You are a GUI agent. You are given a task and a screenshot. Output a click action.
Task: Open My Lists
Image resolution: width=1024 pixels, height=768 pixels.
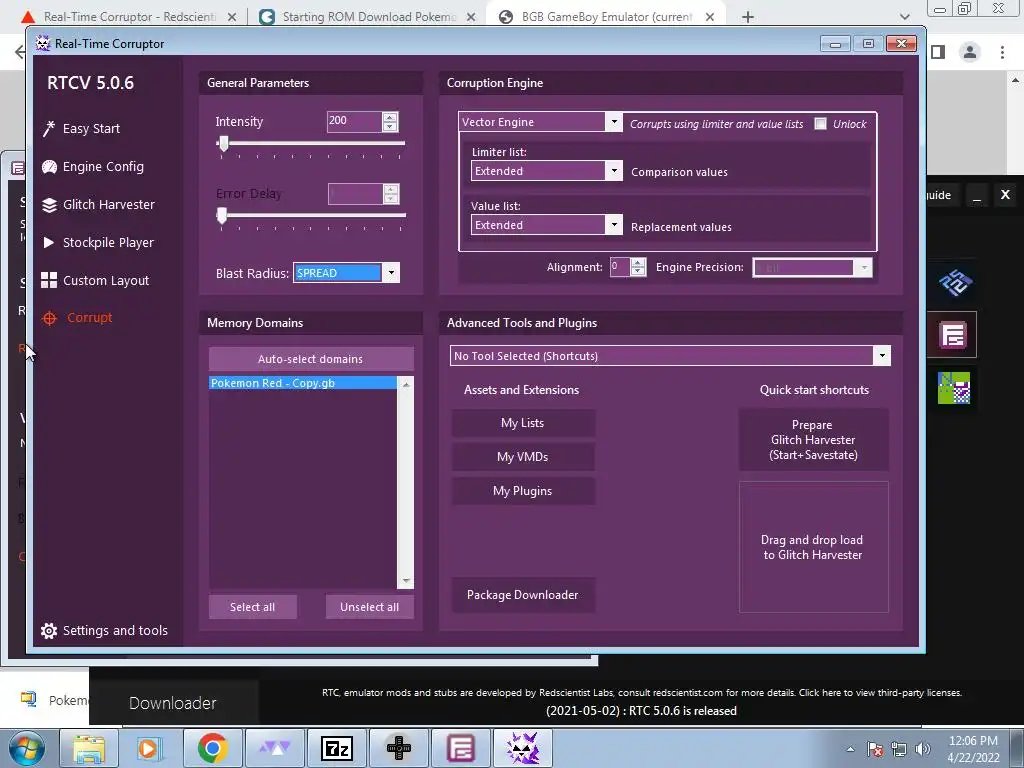pos(522,423)
